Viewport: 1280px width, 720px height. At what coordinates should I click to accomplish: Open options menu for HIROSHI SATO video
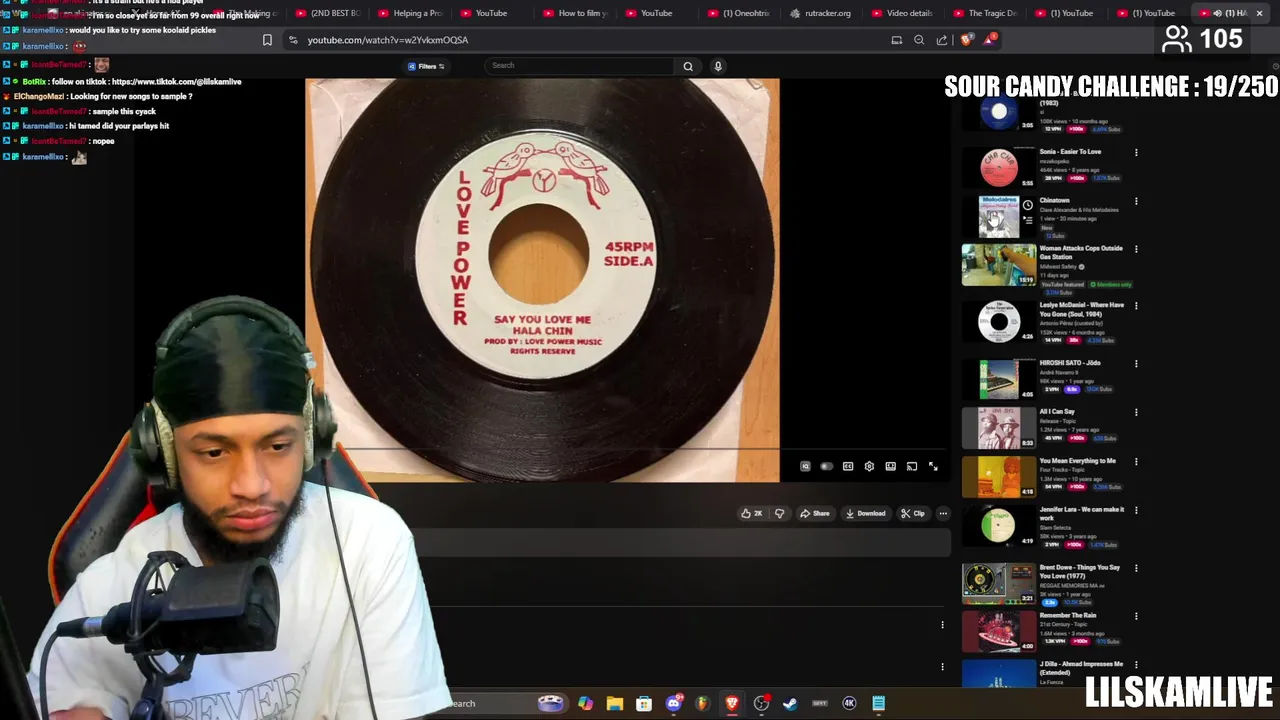1136,364
